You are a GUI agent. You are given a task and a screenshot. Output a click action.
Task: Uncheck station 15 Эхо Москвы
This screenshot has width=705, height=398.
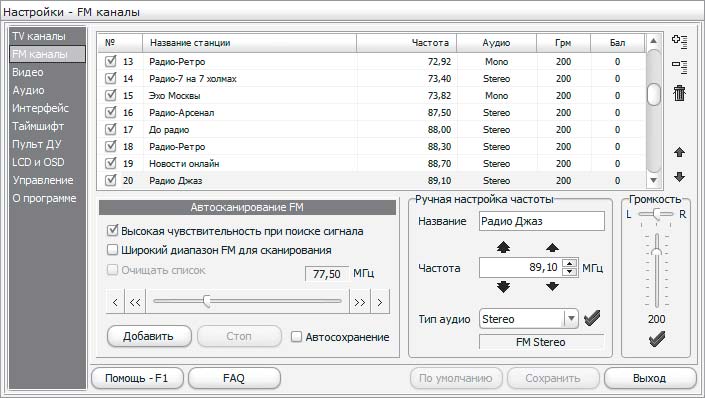(111, 95)
